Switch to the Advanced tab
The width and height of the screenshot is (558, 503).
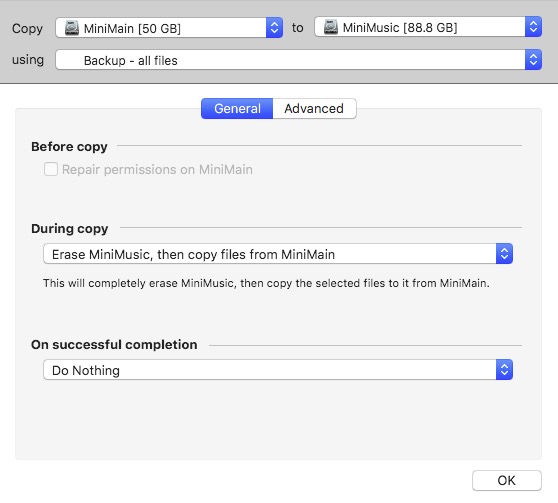(x=314, y=109)
